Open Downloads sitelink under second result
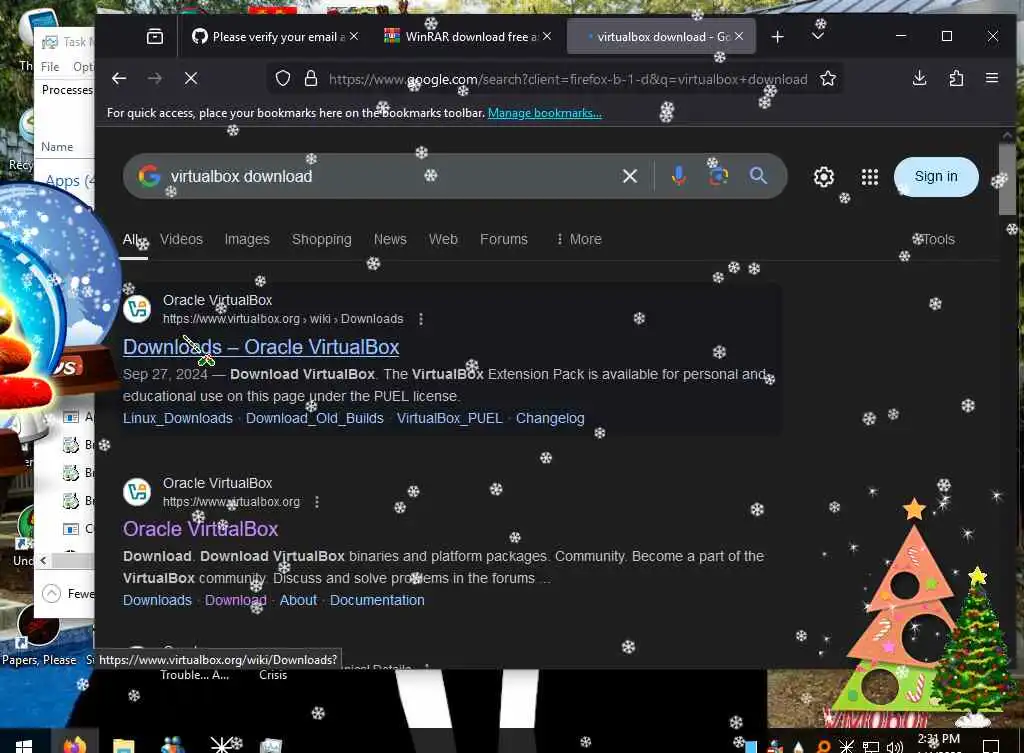The image size is (1024, 753). 157,600
